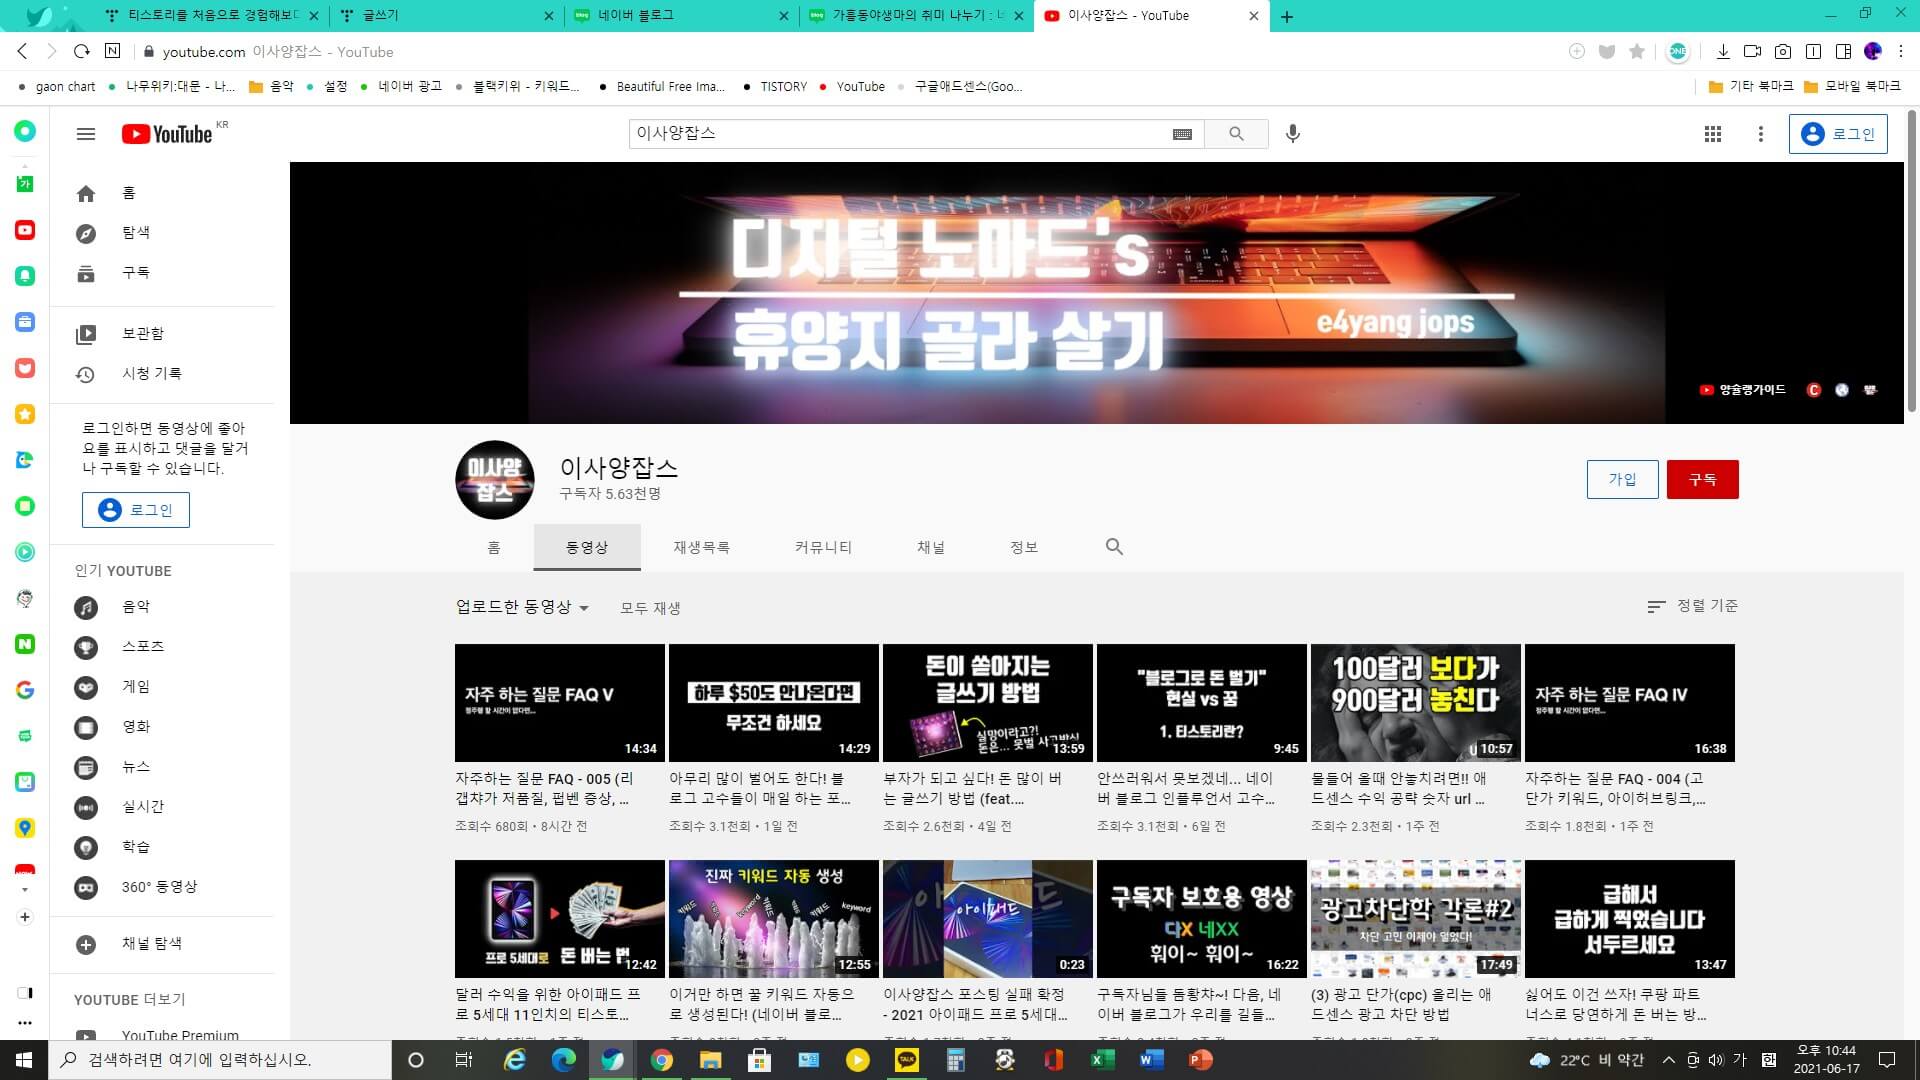Click the 이사양잡스 channel avatar
This screenshot has height=1080, width=1920.
pyautogui.click(x=495, y=480)
